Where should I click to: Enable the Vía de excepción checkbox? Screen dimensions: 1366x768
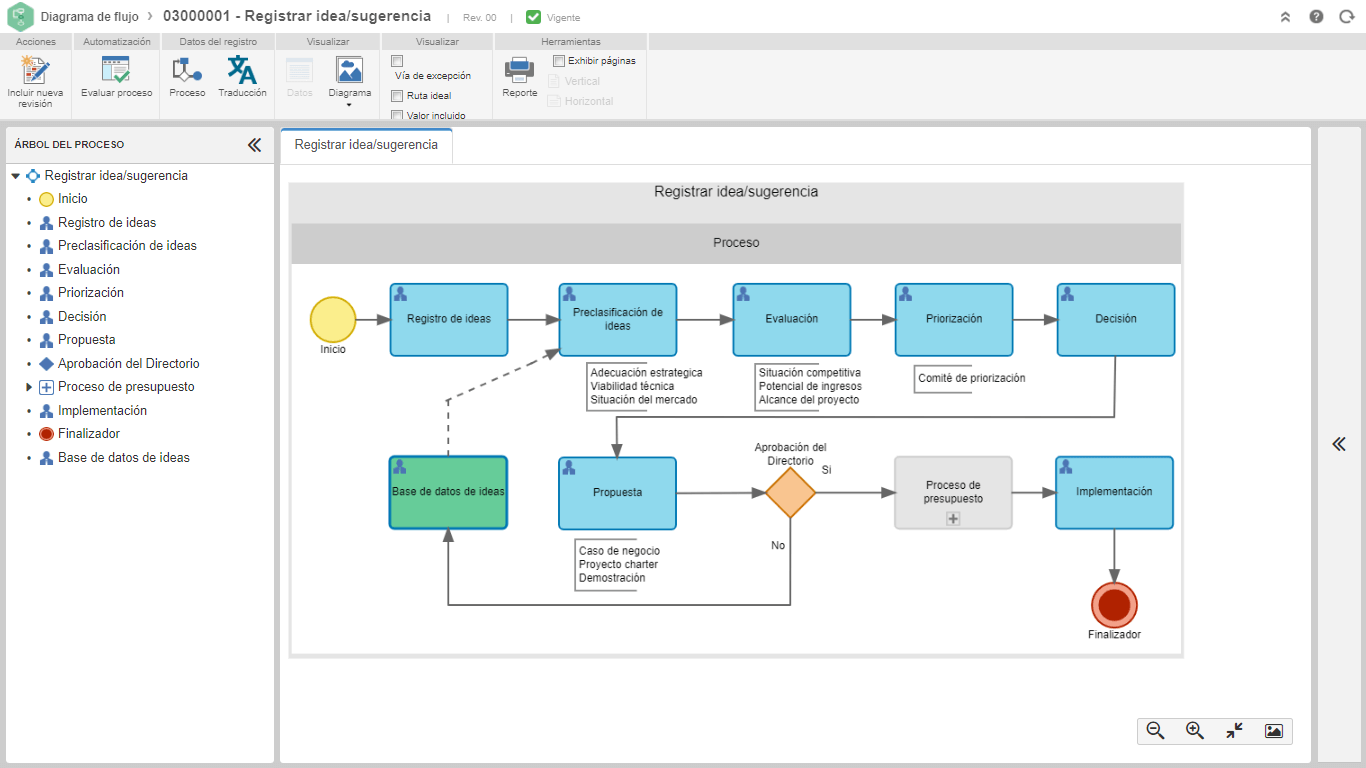coord(397,61)
